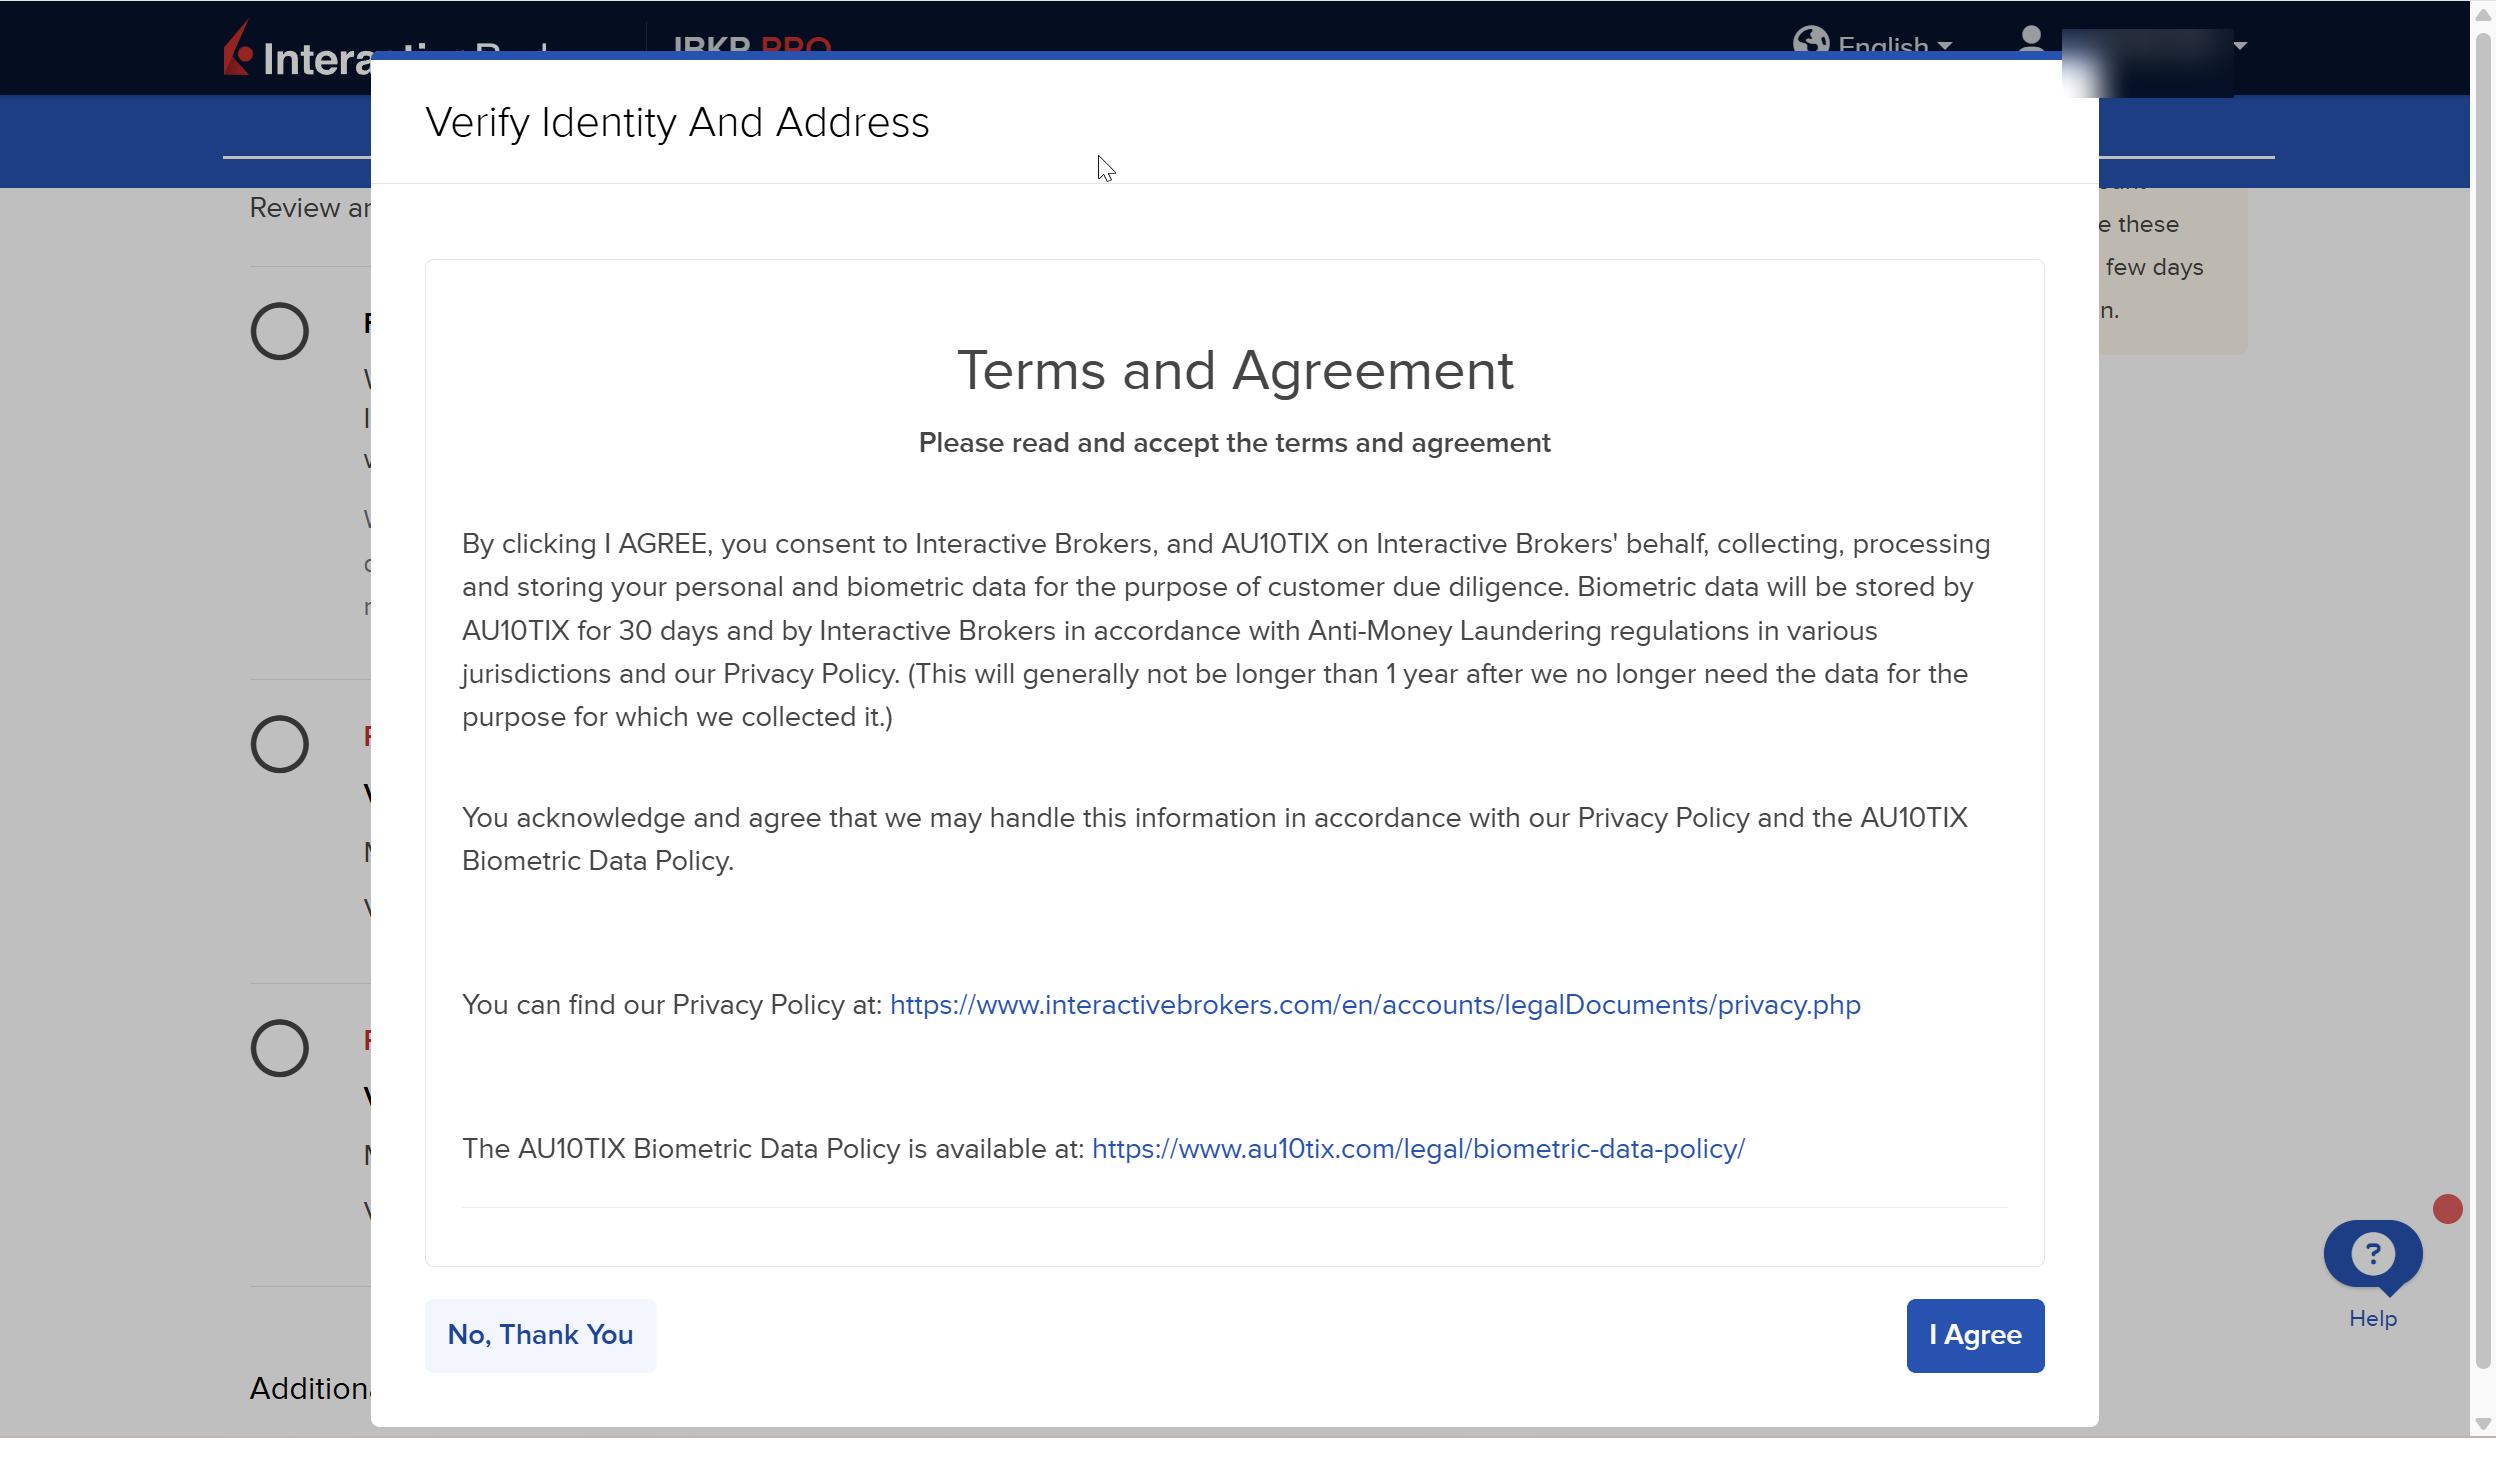Select the first circle task indicator

[279, 331]
